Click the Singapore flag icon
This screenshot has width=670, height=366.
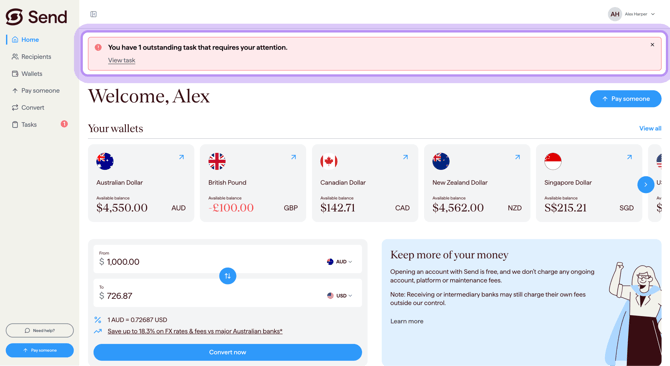553,161
